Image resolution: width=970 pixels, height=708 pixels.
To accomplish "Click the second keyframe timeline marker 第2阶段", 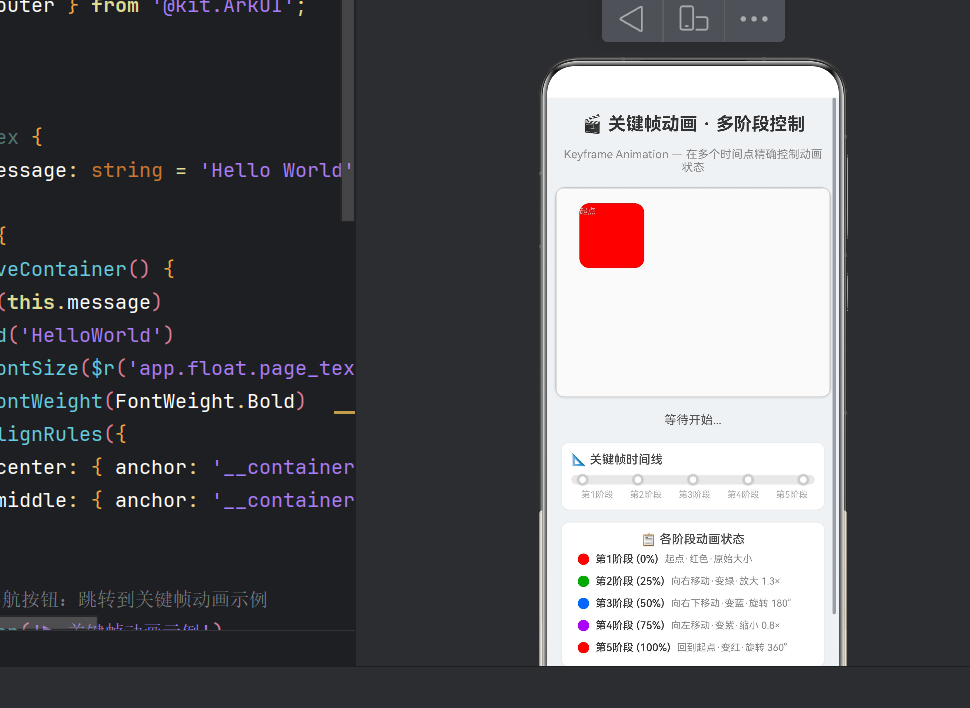I will pos(638,480).
